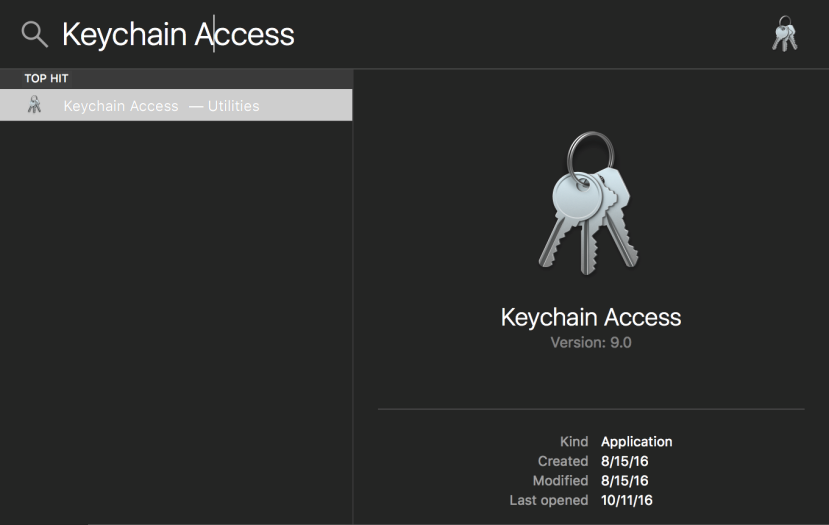This screenshot has height=525, width=829.
Task: Click the Version: 9.0 text
Action: [591, 343]
